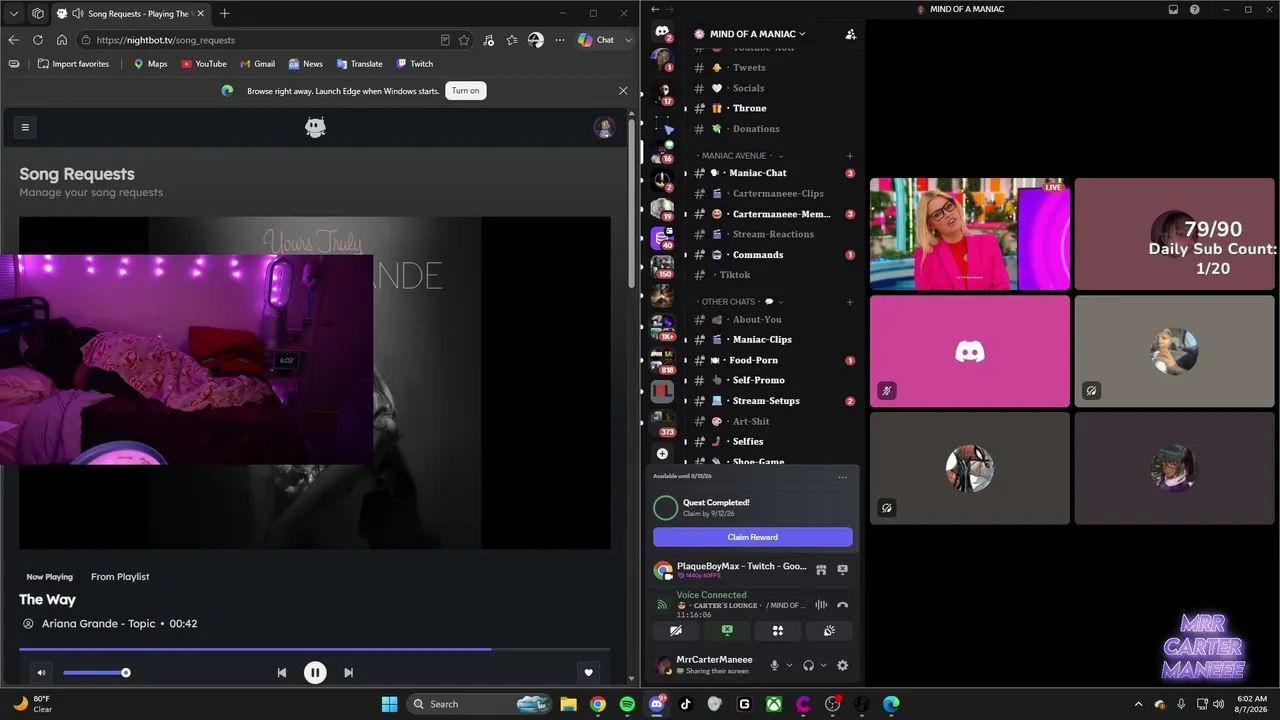1280x720 pixels.
Task: Open Discord help question mark
Action: (x=1195, y=10)
